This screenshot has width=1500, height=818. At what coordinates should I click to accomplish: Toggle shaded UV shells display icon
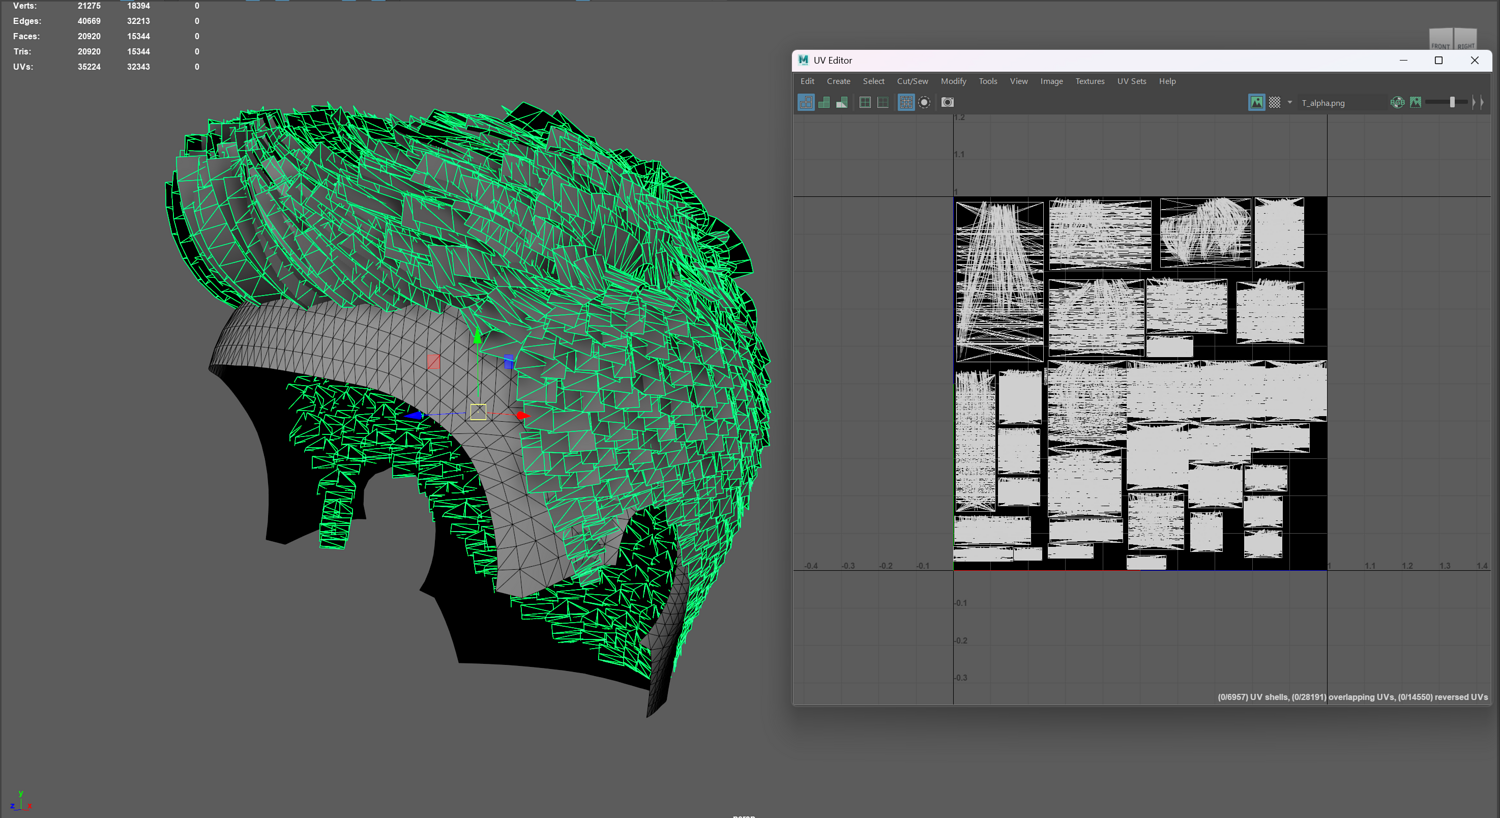824,102
